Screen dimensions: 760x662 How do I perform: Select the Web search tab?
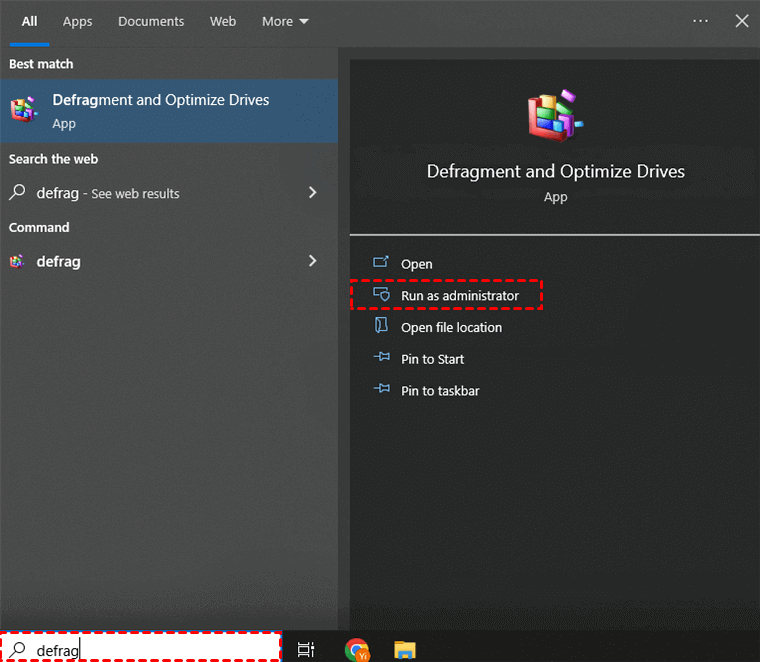click(x=223, y=21)
